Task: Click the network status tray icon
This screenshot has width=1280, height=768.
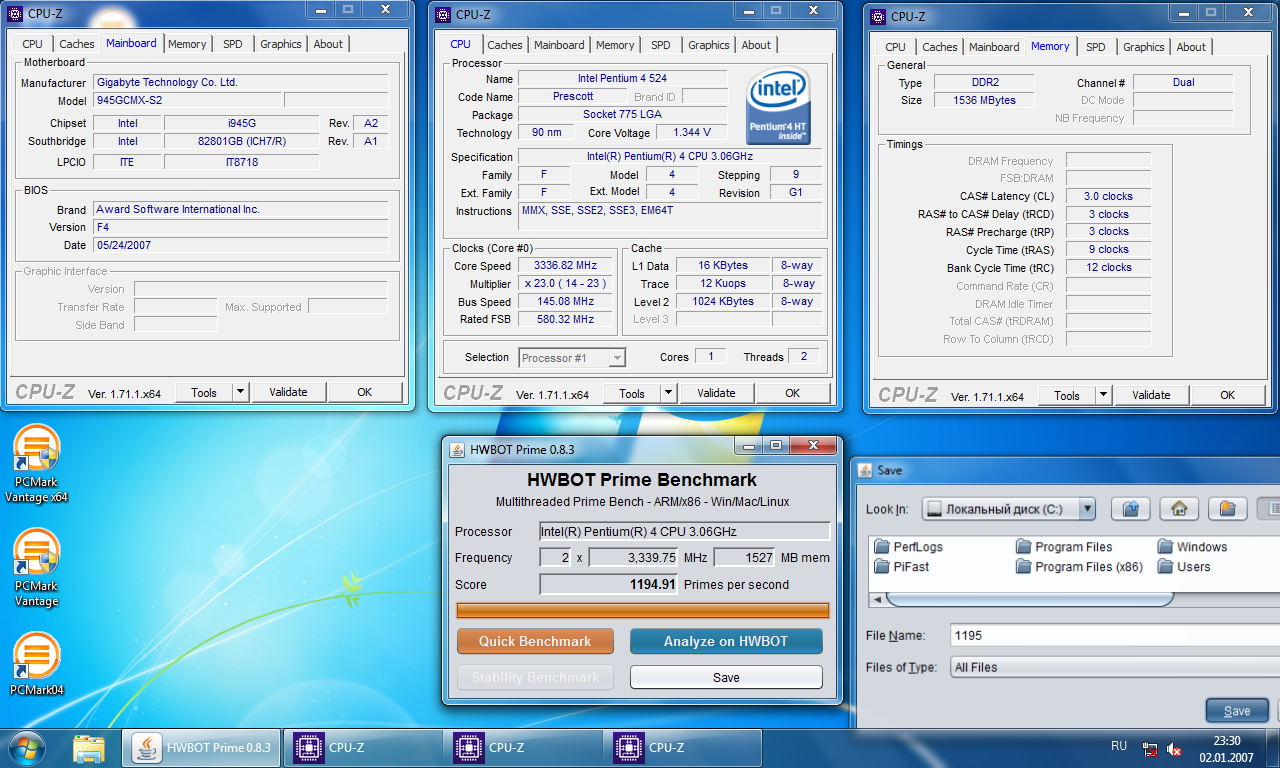Action: click(1151, 748)
